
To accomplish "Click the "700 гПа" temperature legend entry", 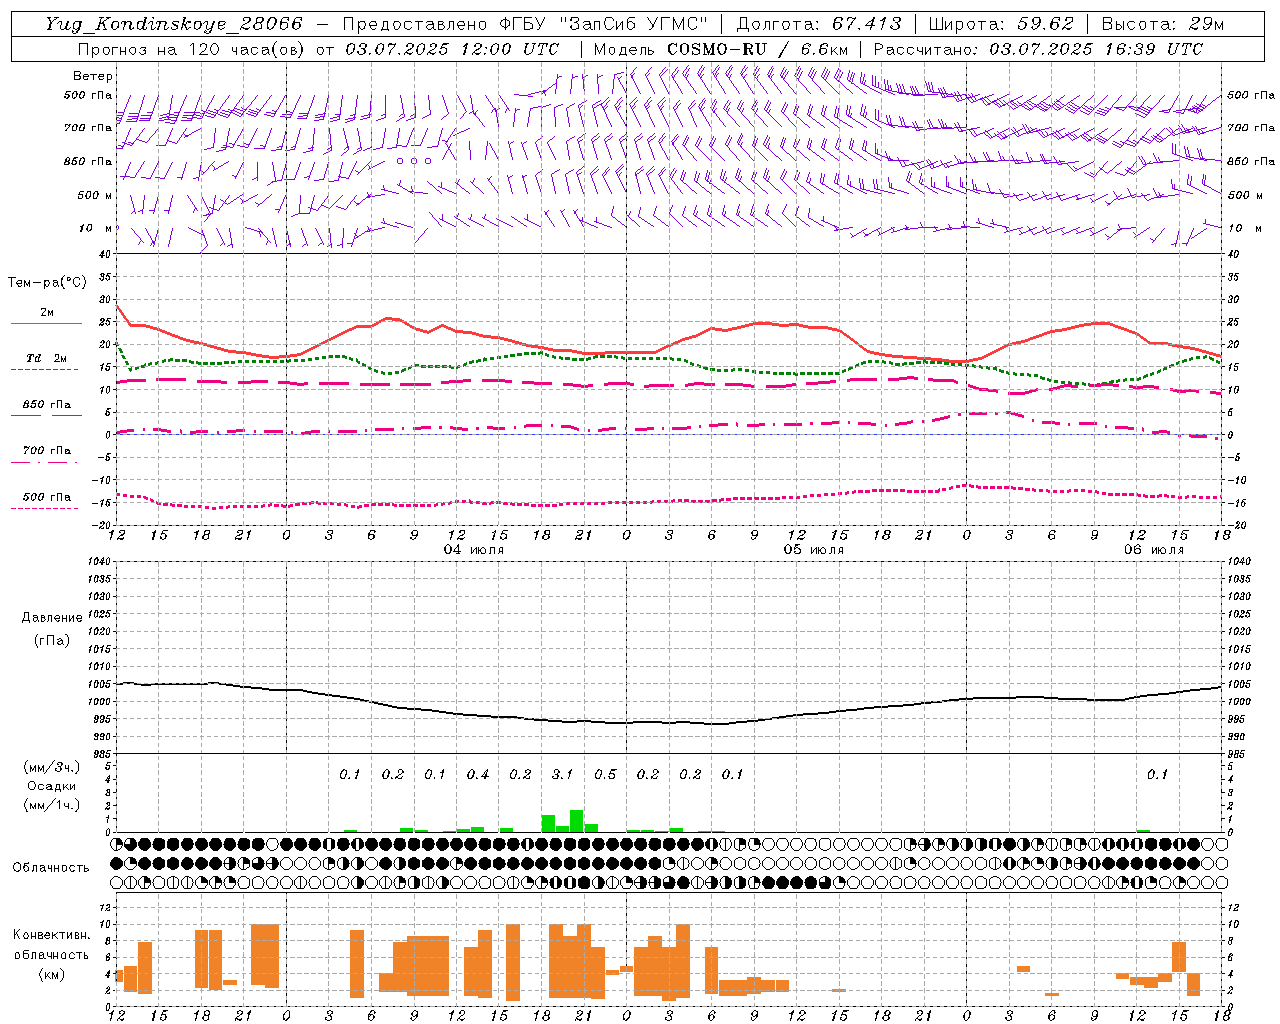I will [x=46, y=451].
